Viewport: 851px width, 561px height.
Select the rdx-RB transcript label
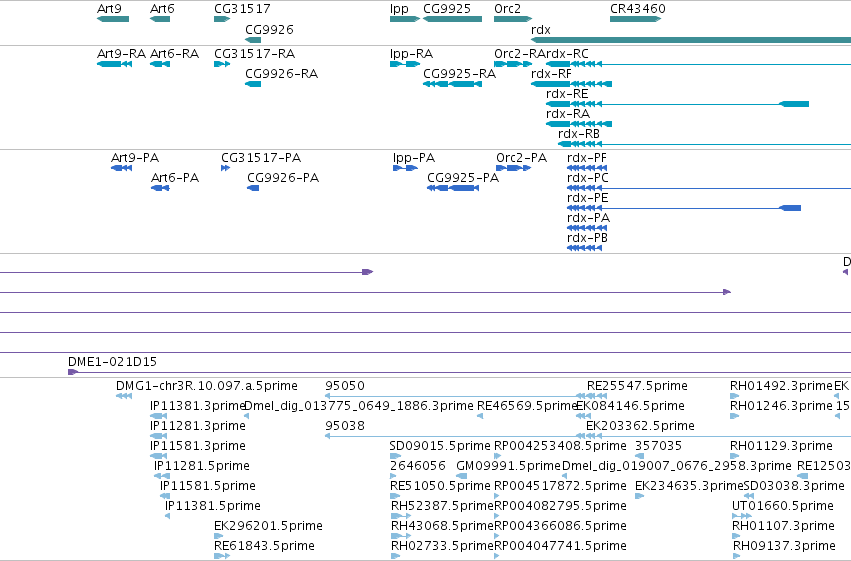pyautogui.click(x=579, y=134)
